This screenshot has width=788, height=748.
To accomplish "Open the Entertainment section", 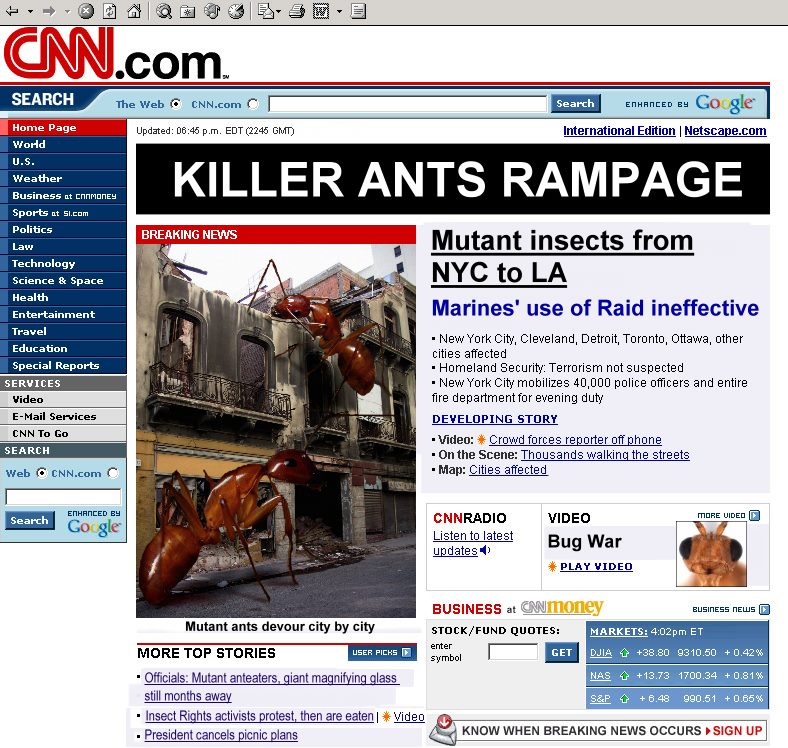I will (63, 315).
